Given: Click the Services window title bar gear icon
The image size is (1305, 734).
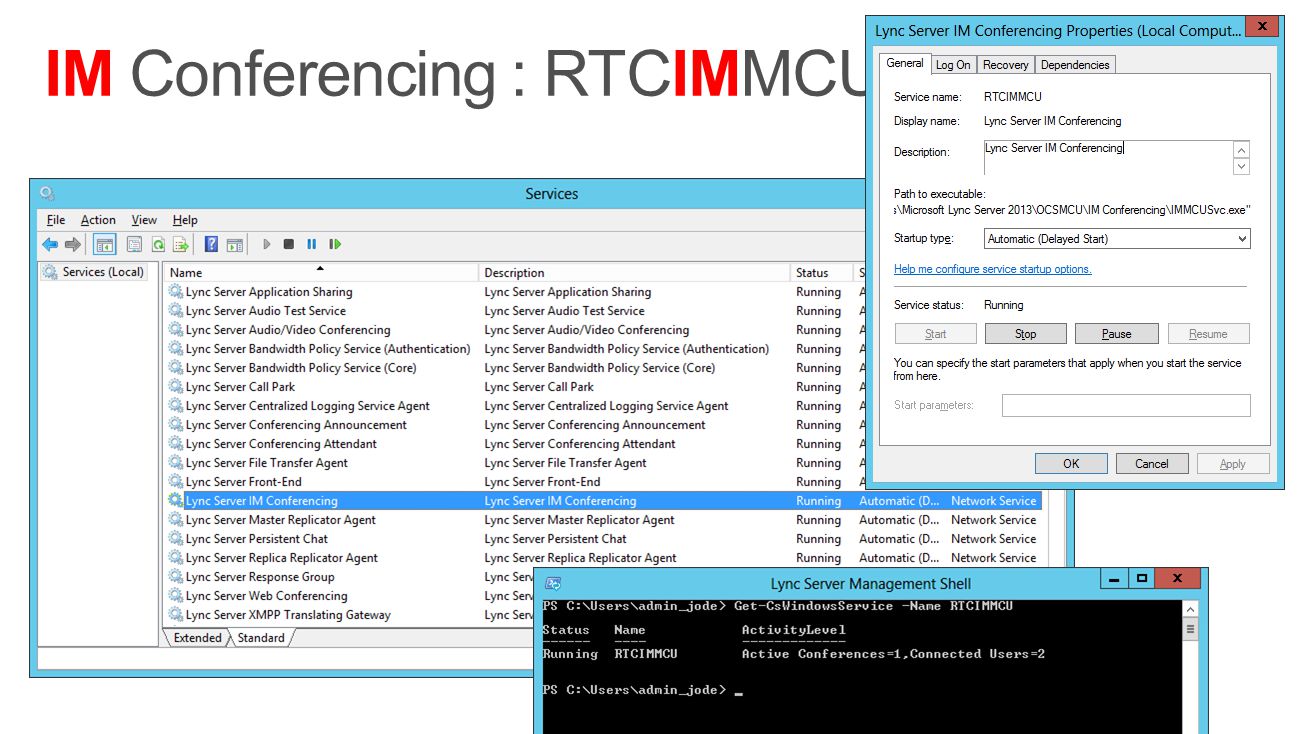Looking at the screenshot, I should click(47, 193).
